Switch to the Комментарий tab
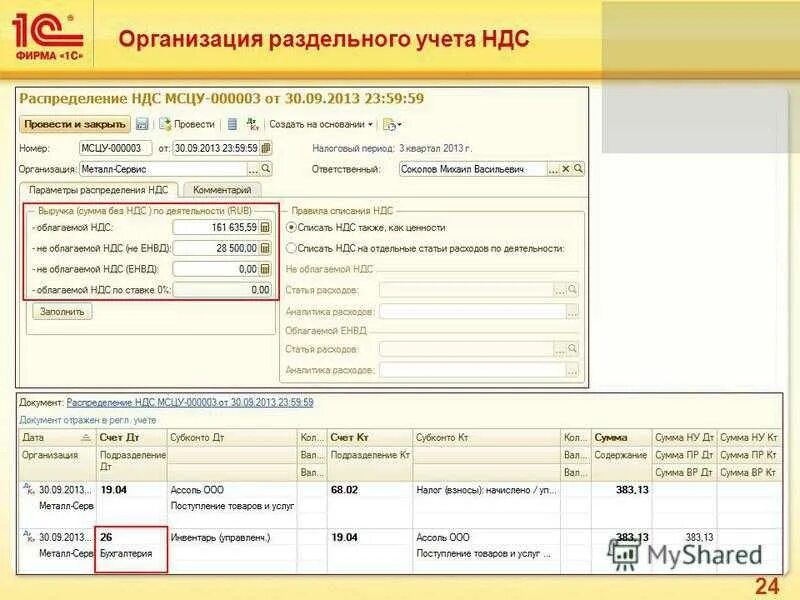Viewport: 800px width, 600px height. (222, 190)
